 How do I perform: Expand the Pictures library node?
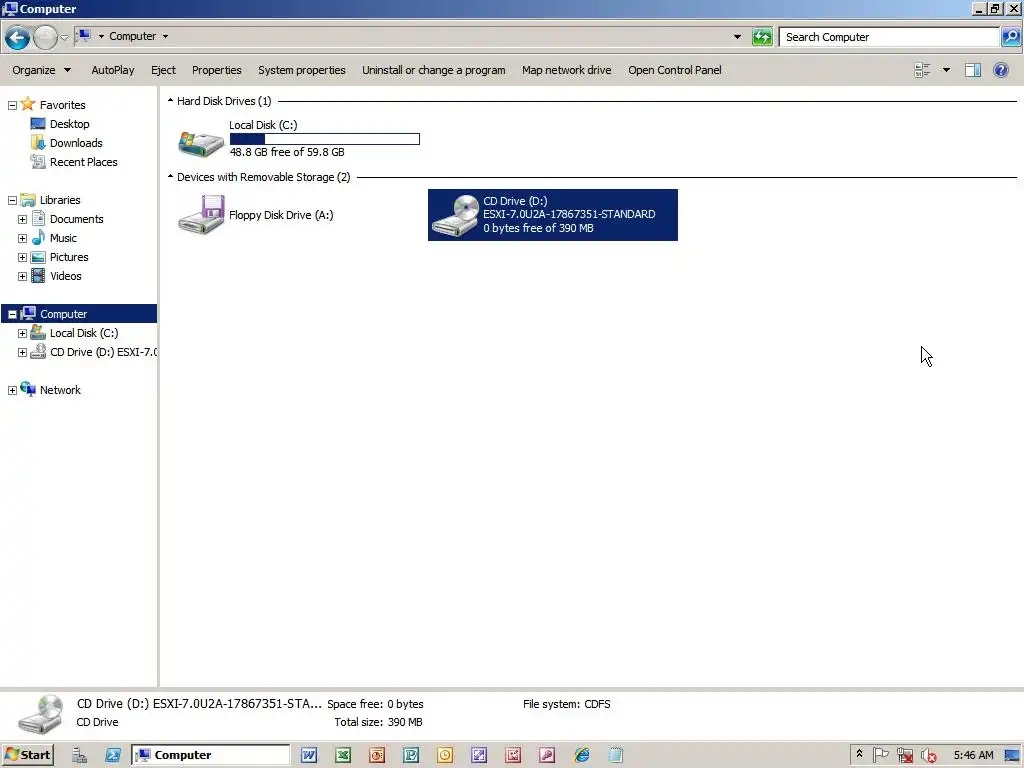click(22, 257)
